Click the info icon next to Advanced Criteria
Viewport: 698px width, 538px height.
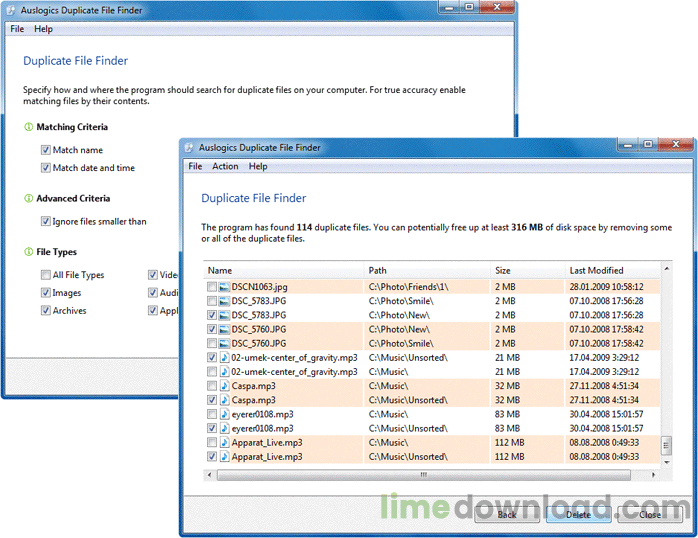28,198
